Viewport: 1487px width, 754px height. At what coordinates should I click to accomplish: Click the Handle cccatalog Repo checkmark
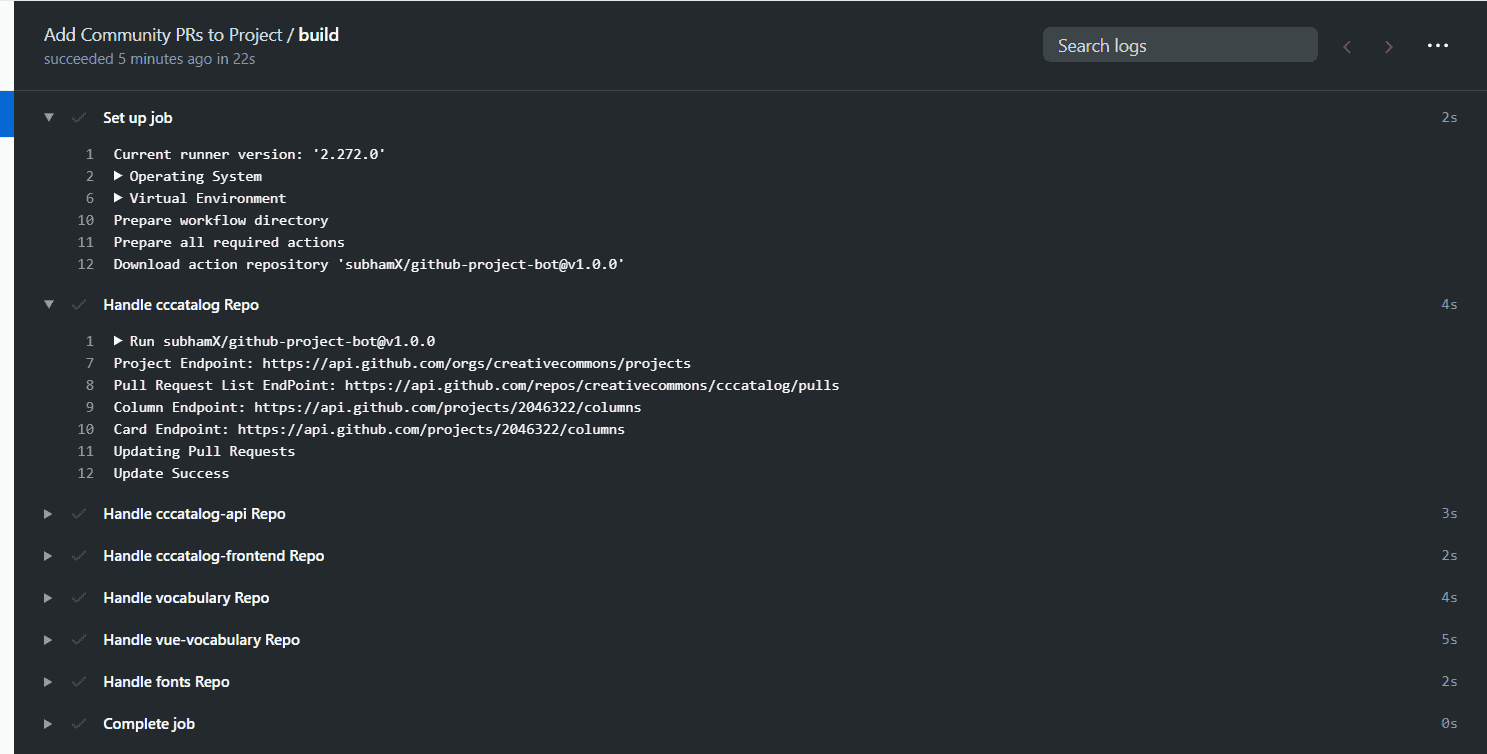pyautogui.click(x=79, y=305)
